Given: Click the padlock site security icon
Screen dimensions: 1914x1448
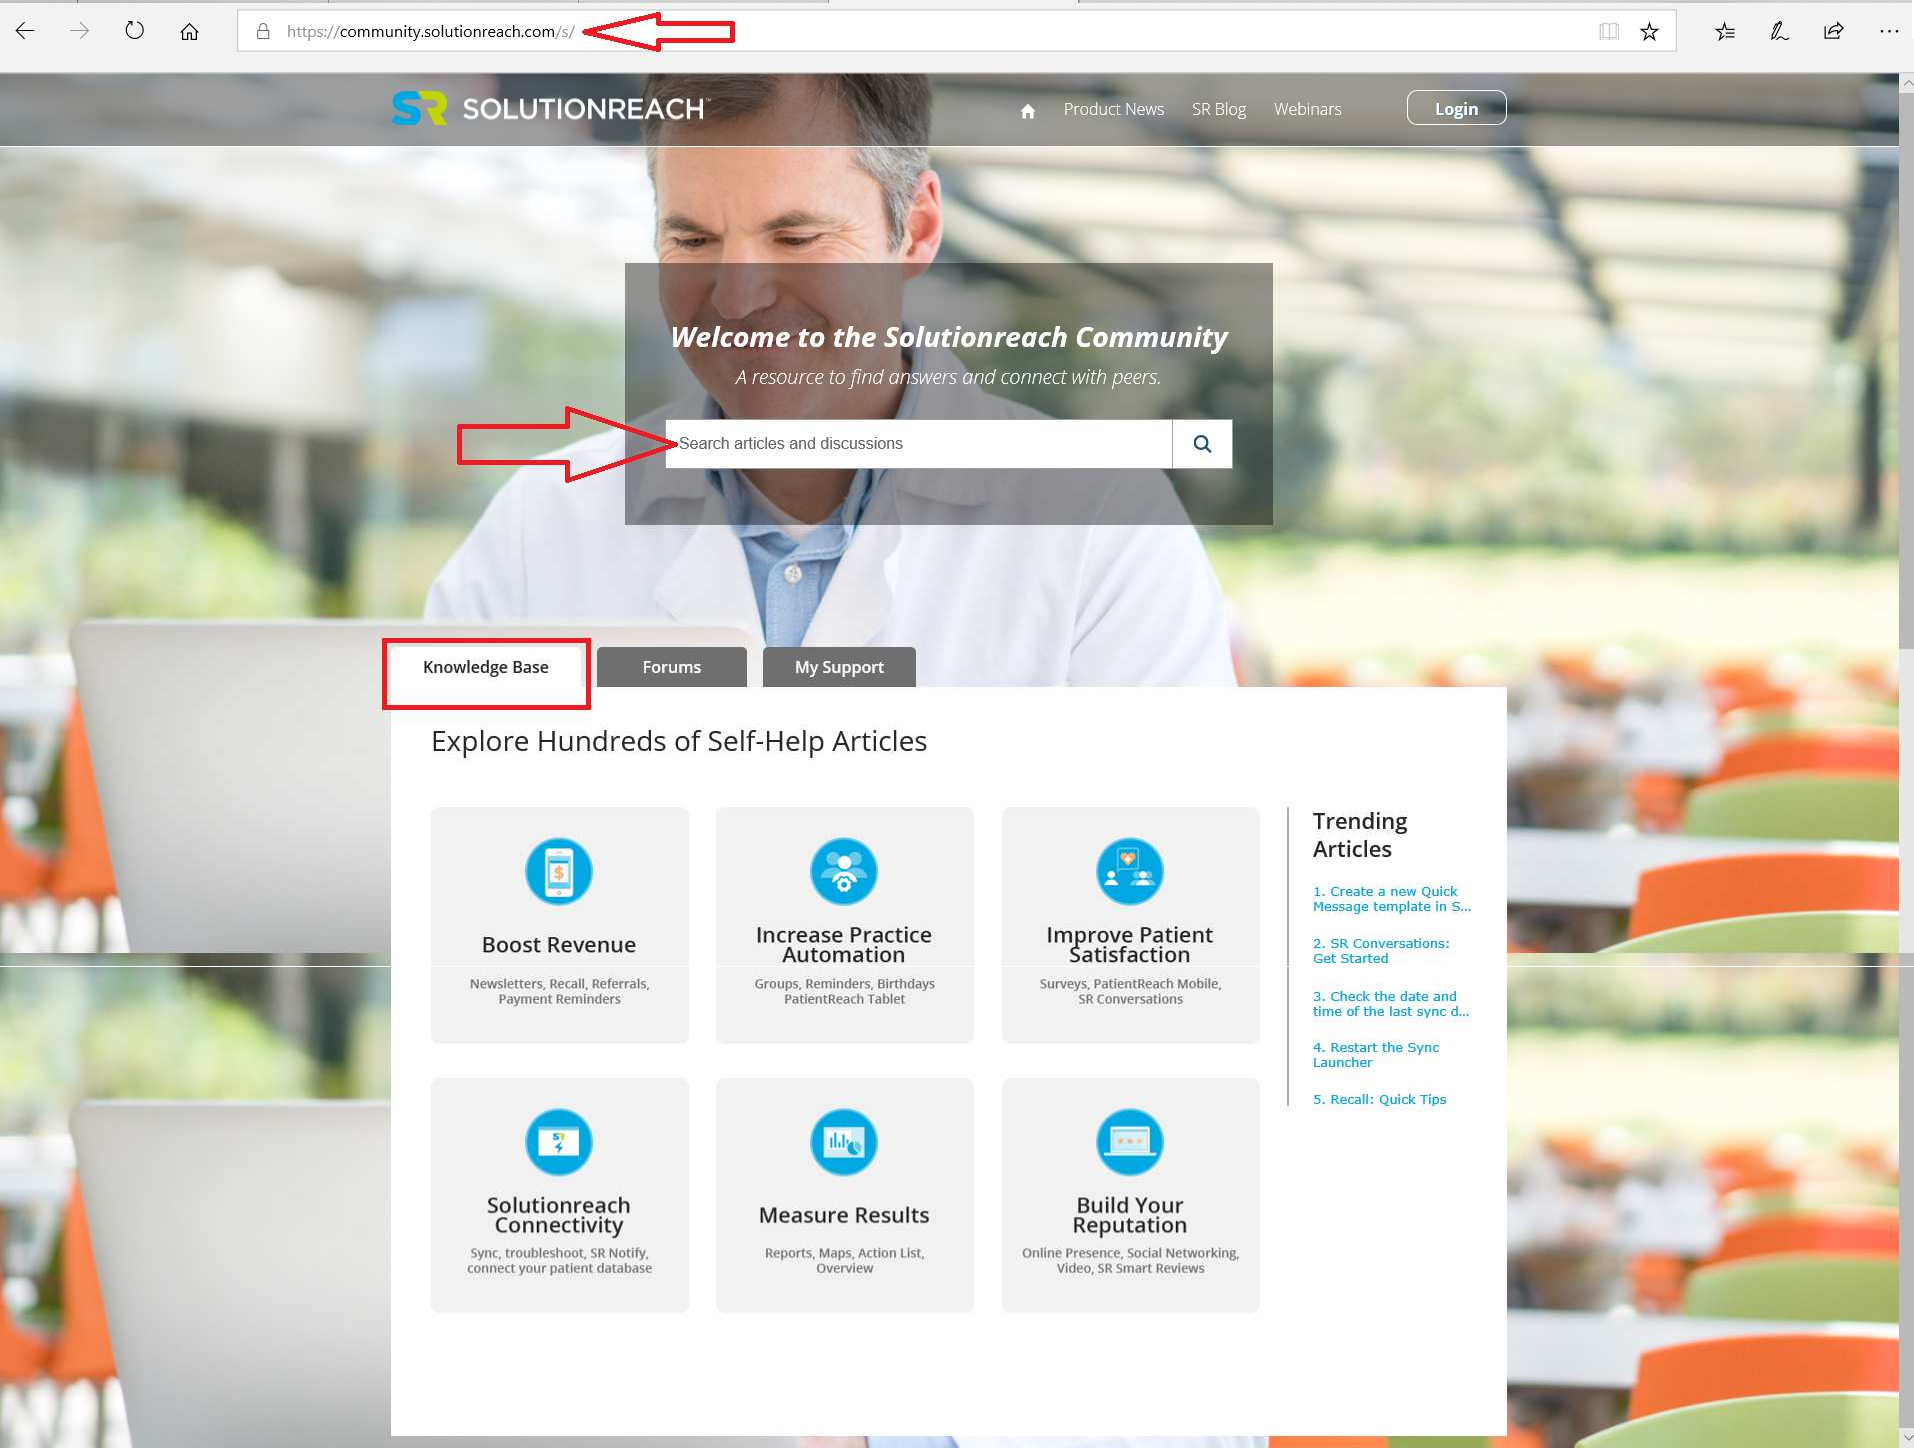Looking at the screenshot, I should [263, 31].
